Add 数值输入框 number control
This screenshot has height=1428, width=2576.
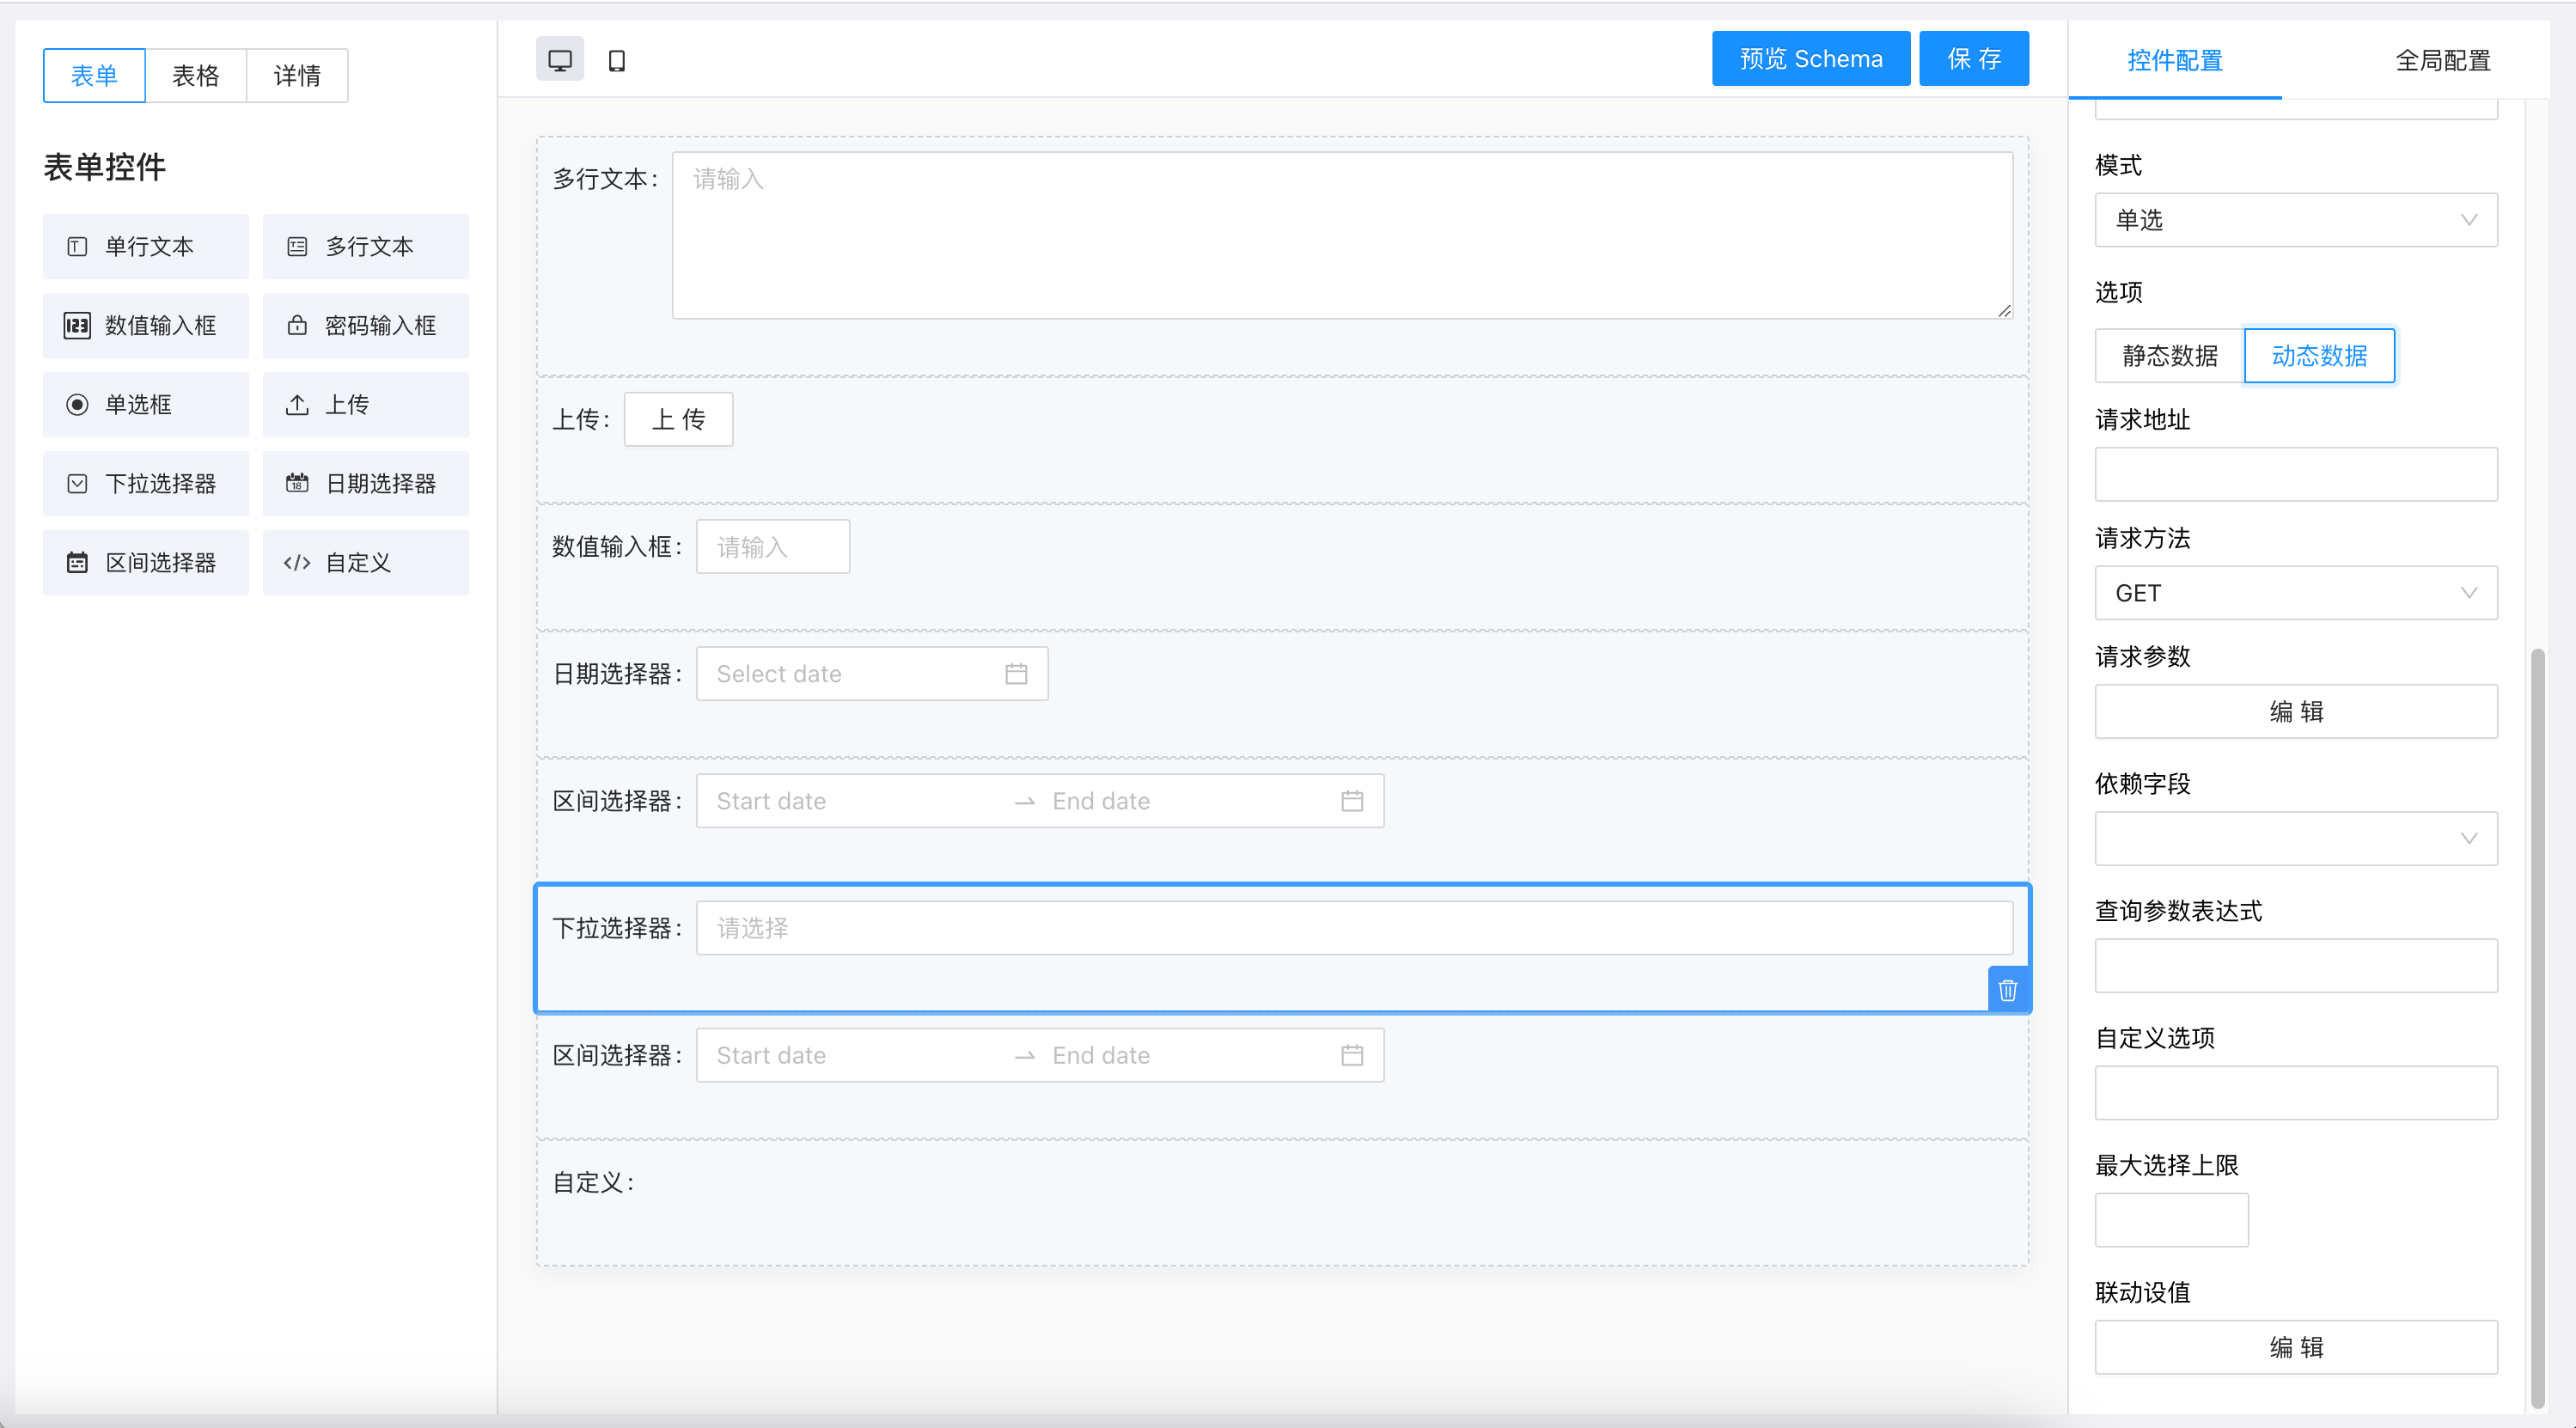(146, 326)
